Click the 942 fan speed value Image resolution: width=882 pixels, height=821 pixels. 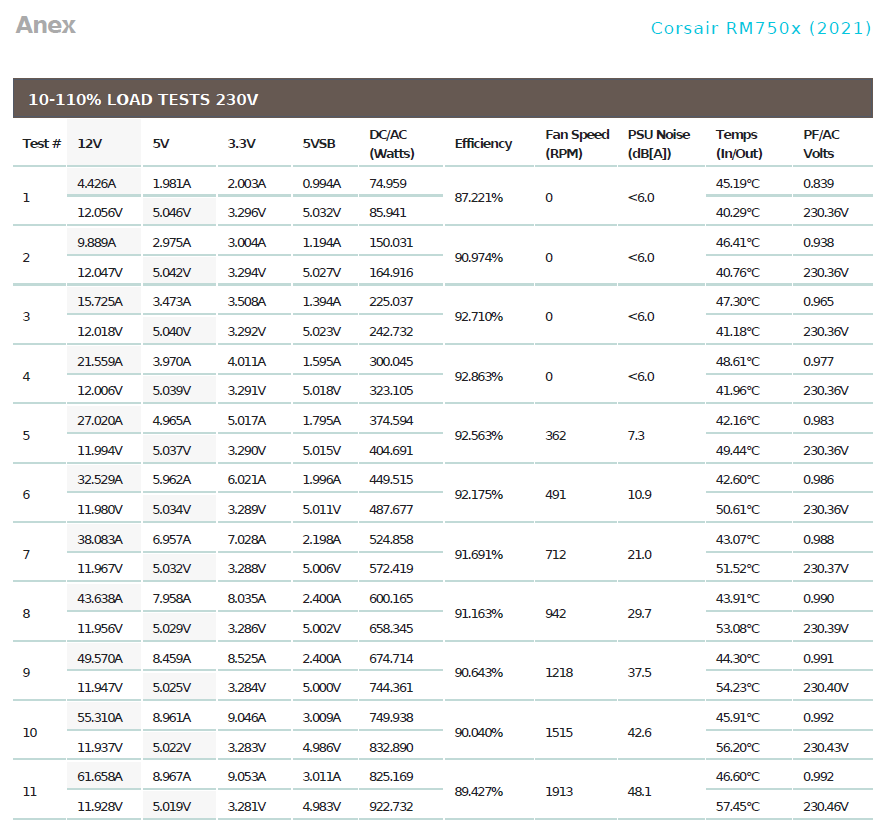(556, 614)
